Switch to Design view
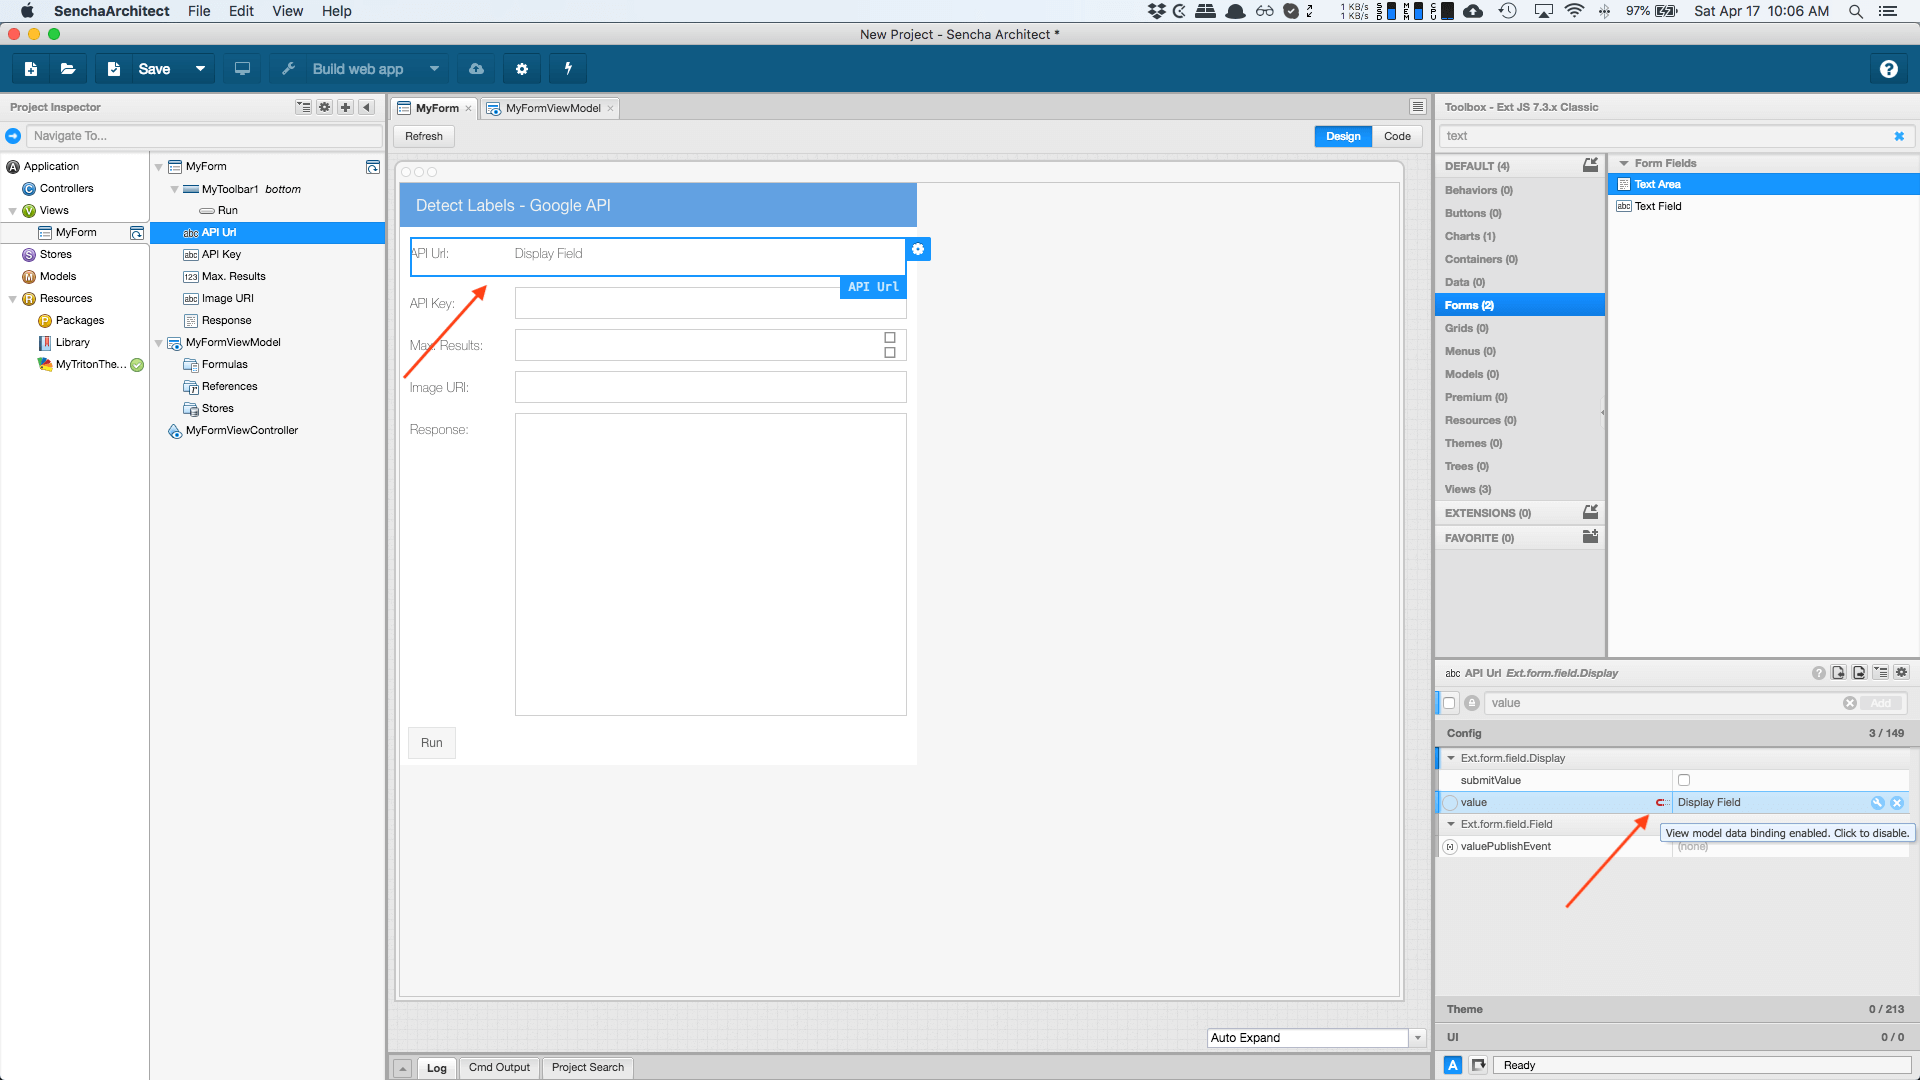 1343,136
